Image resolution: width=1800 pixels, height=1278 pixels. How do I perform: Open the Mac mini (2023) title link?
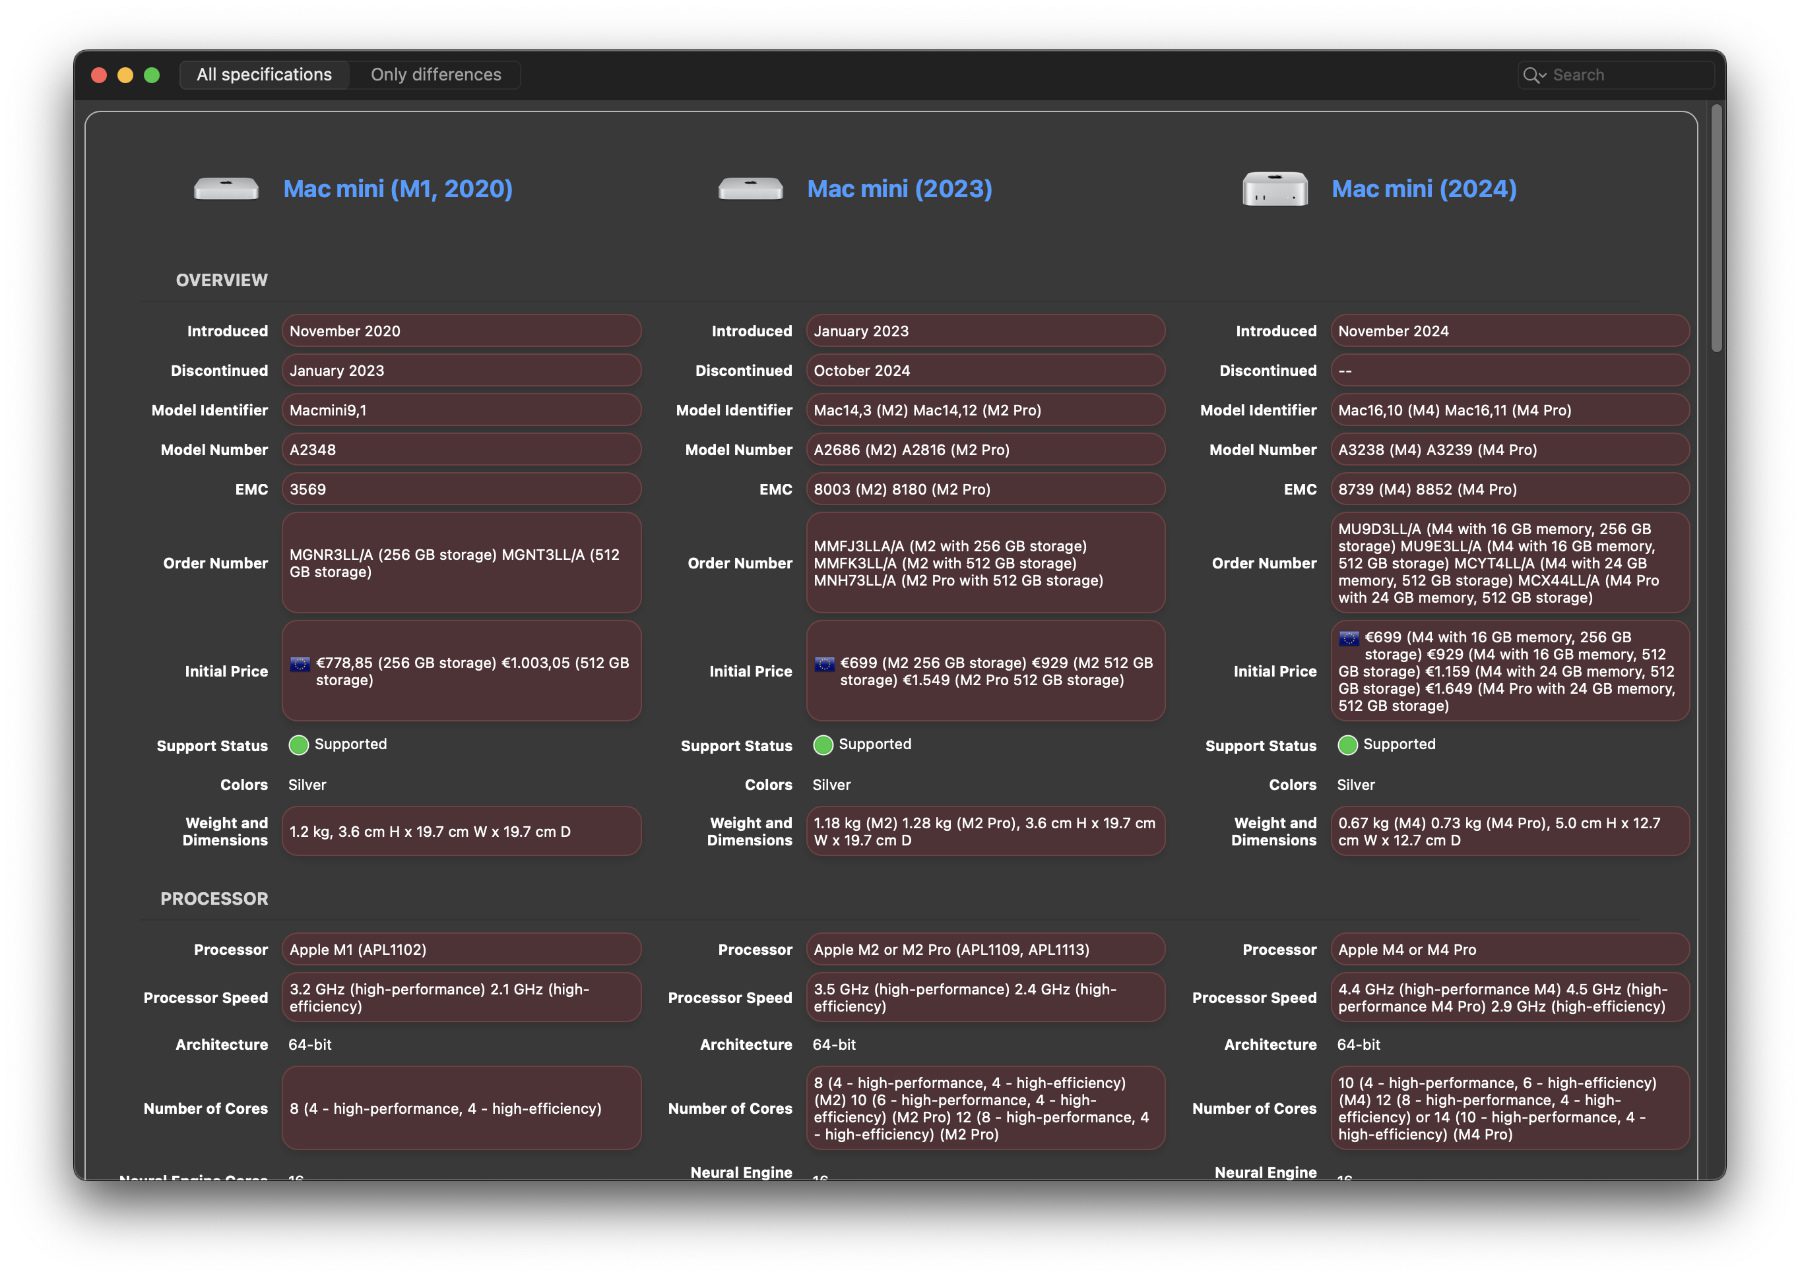[x=899, y=189]
